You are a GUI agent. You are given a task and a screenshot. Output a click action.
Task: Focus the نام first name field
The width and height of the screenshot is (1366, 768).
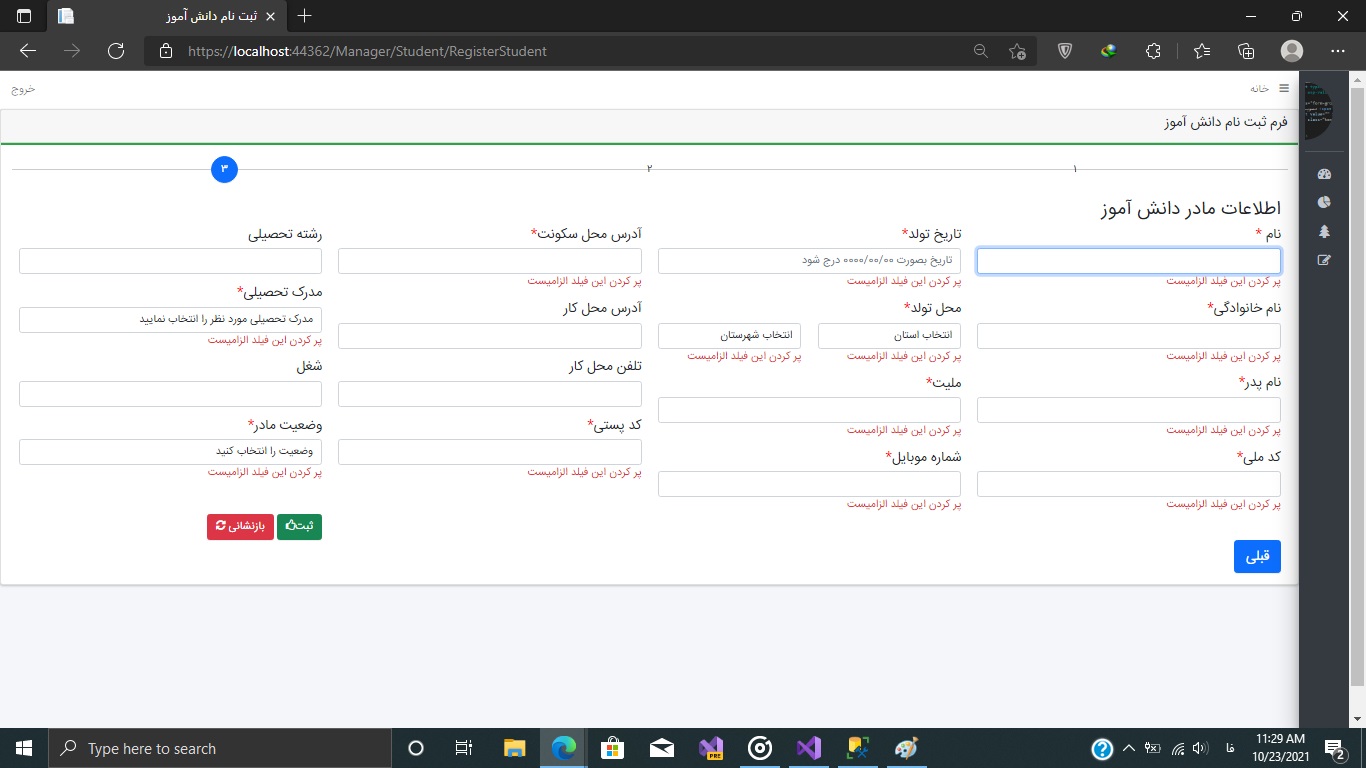1129,261
